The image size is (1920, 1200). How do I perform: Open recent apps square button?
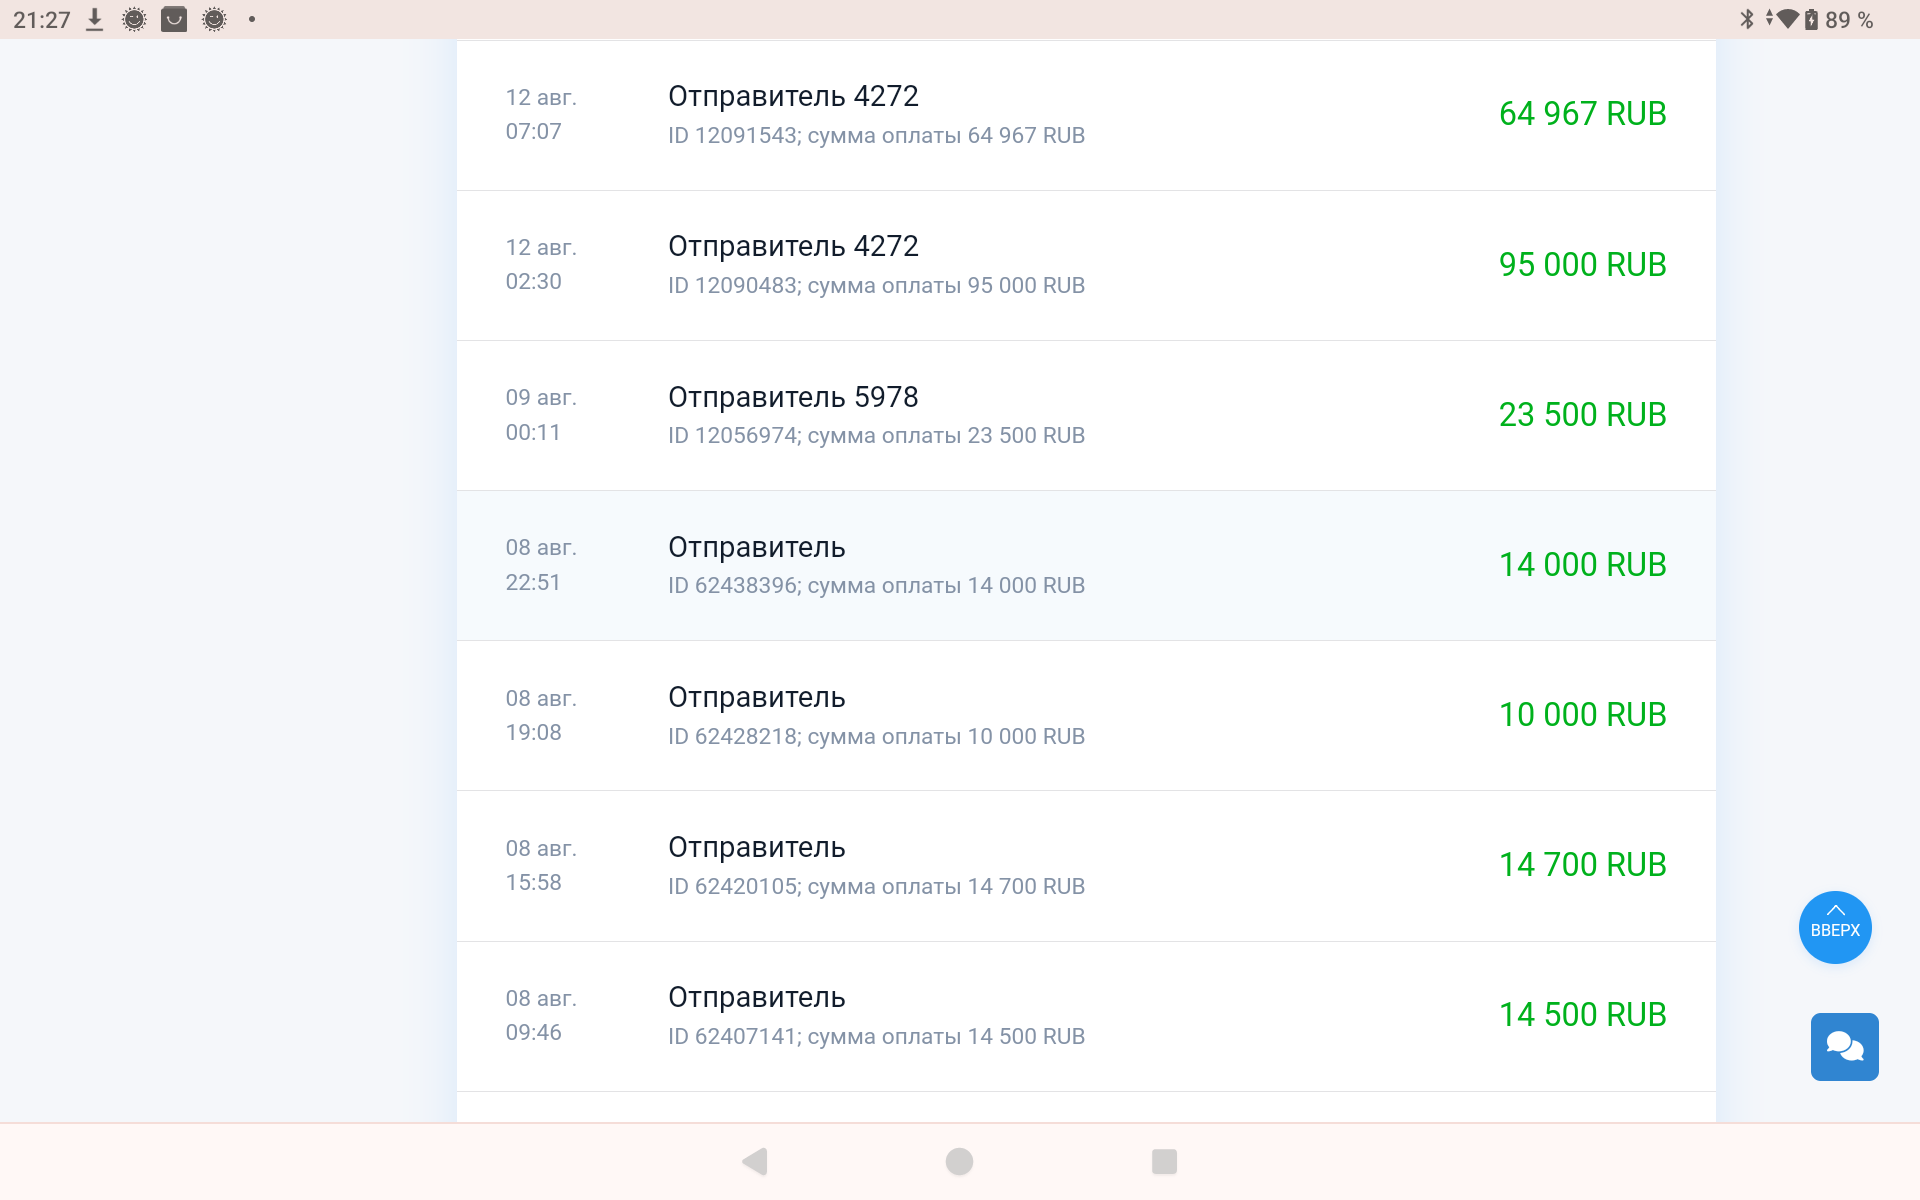(x=1164, y=1161)
